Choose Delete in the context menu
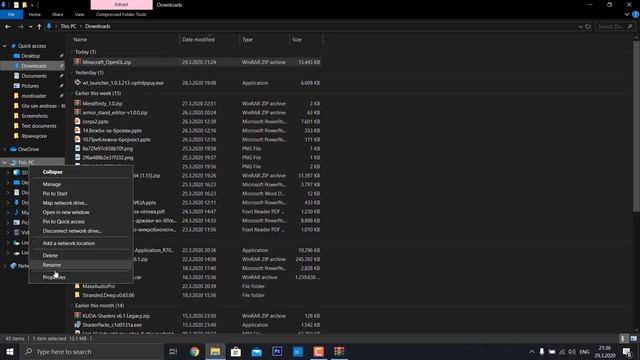 [81, 256]
